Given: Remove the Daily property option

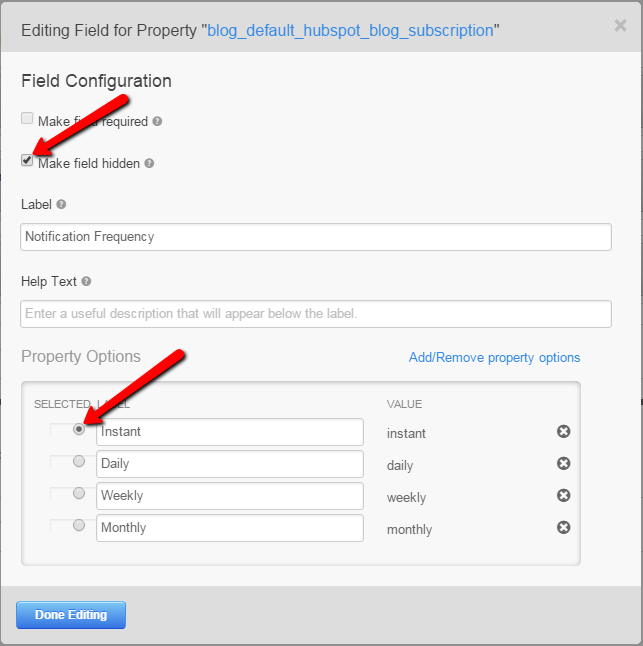Looking at the screenshot, I should click(x=563, y=464).
